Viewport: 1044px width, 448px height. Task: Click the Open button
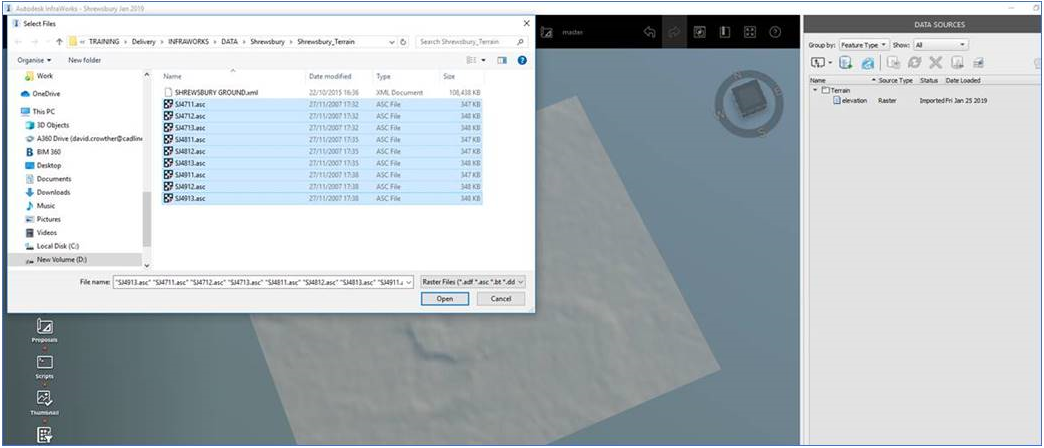(445, 299)
